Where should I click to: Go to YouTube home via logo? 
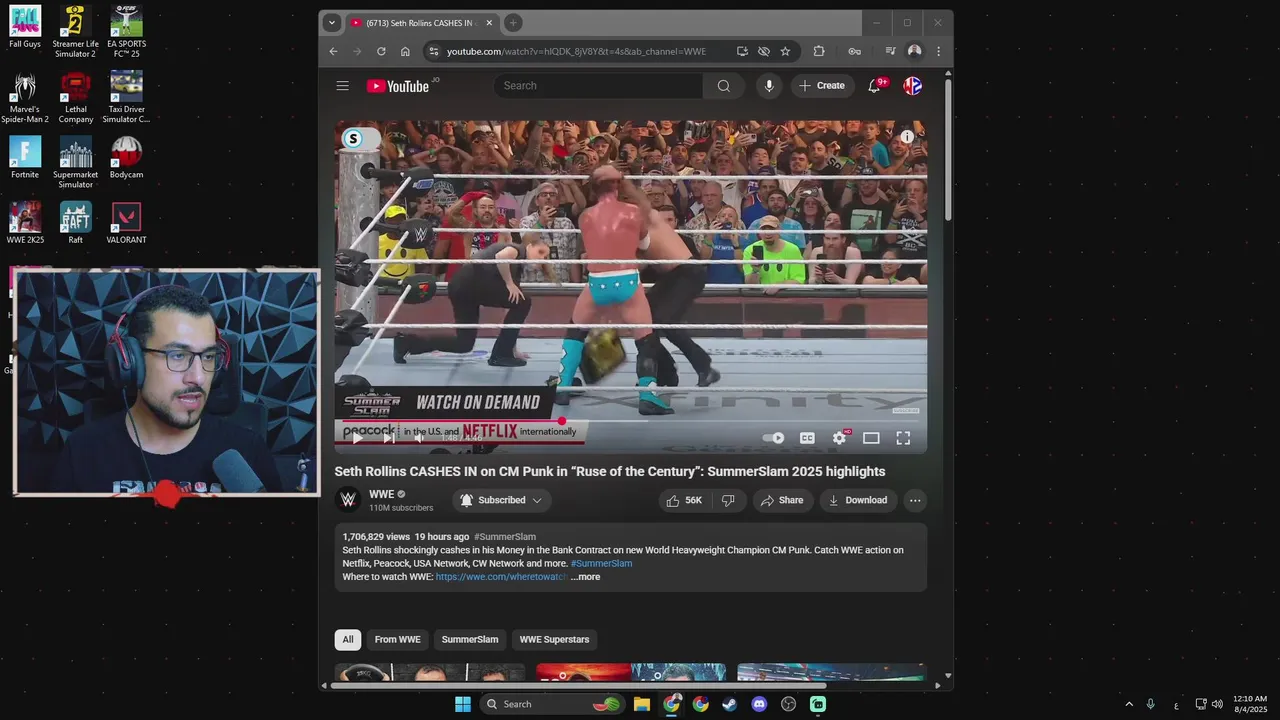point(398,86)
